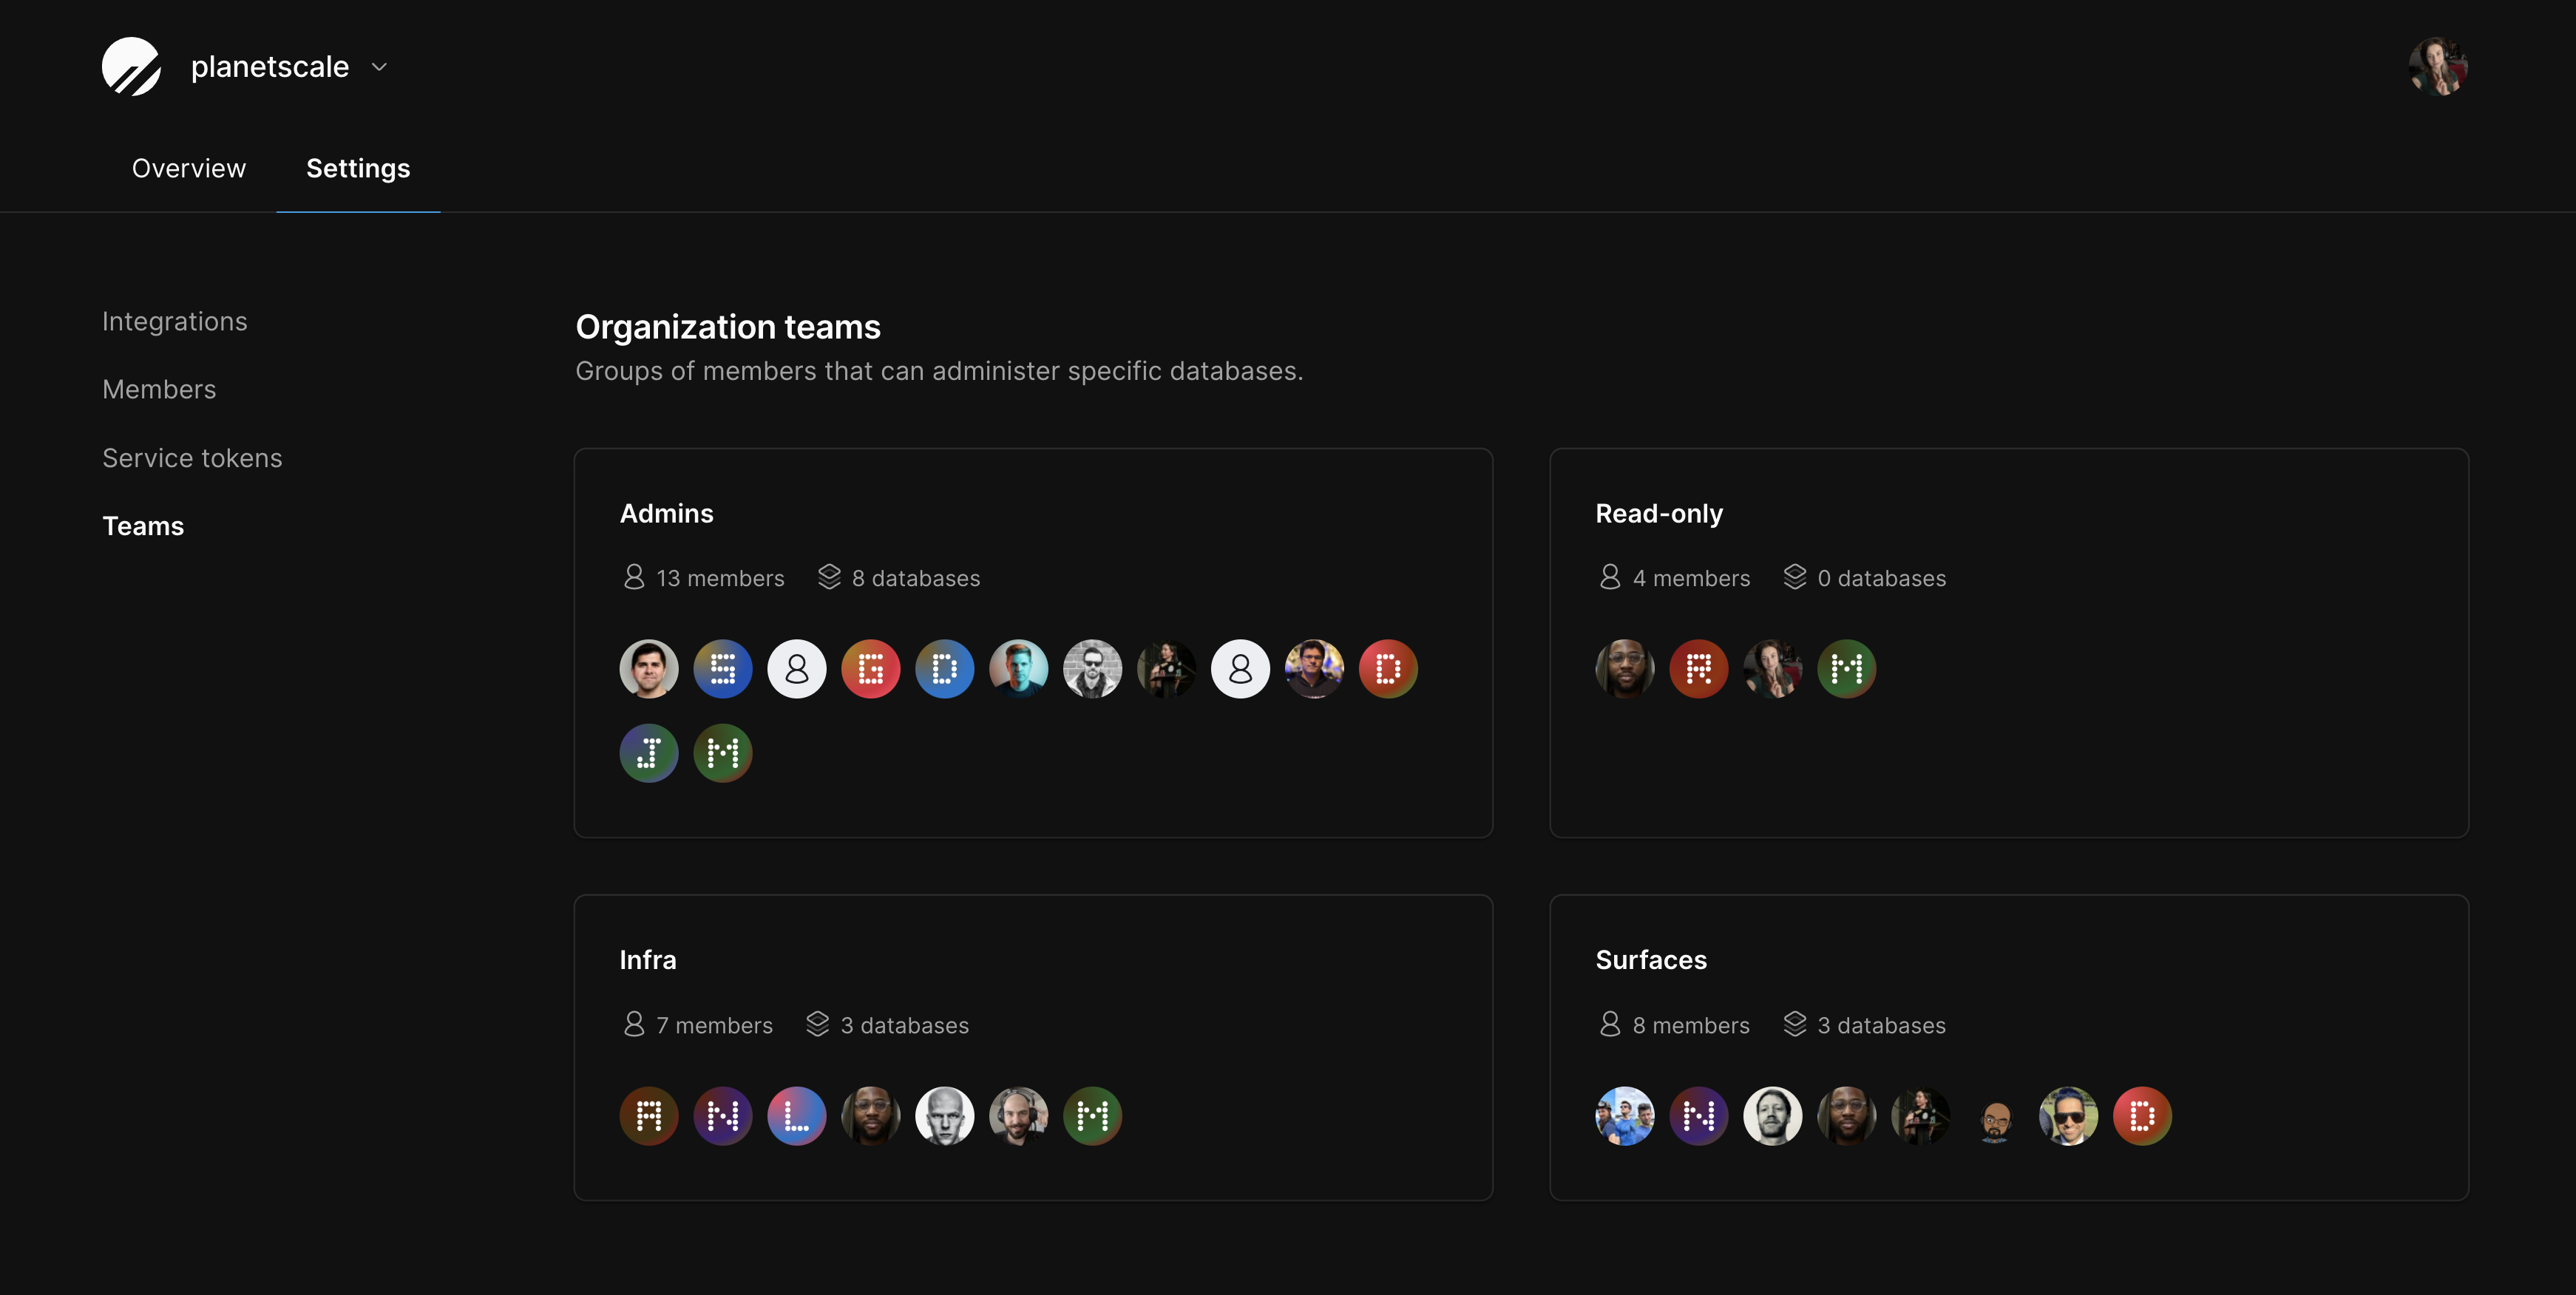Click the members icon on the Read-only card

[1610, 577]
